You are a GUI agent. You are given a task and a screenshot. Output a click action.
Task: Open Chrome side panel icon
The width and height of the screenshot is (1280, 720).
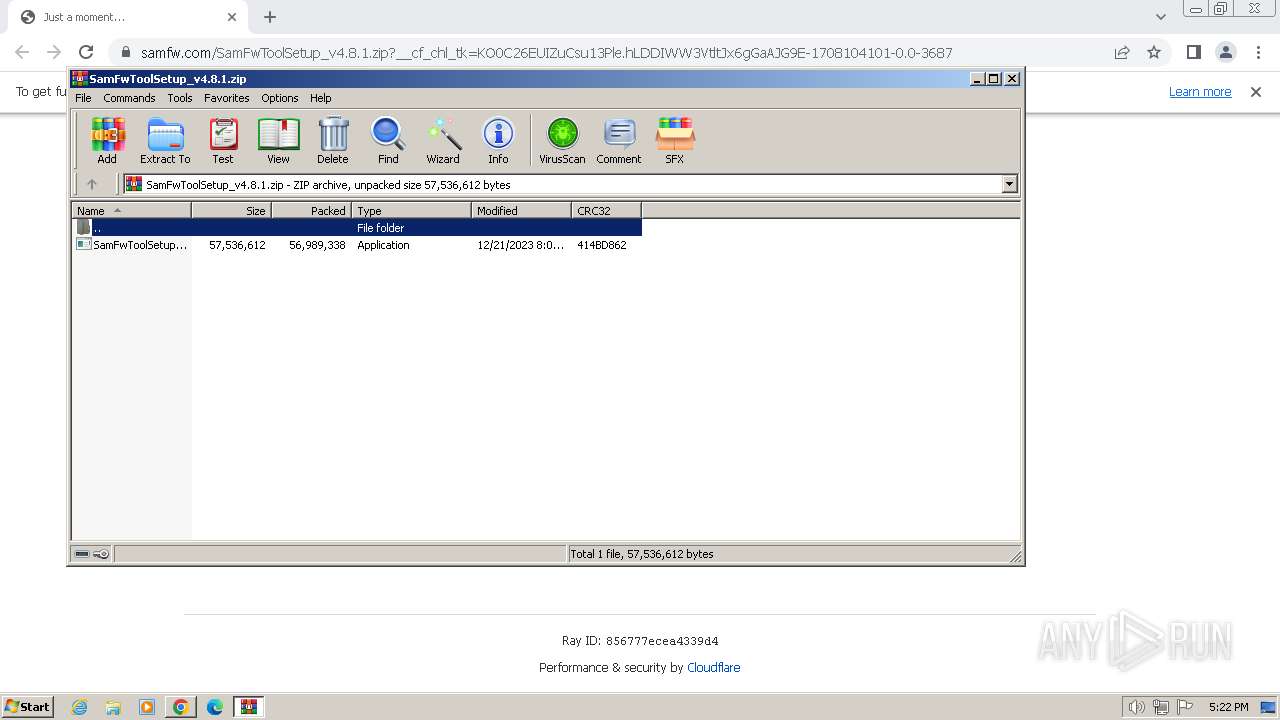click(x=1194, y=52)
